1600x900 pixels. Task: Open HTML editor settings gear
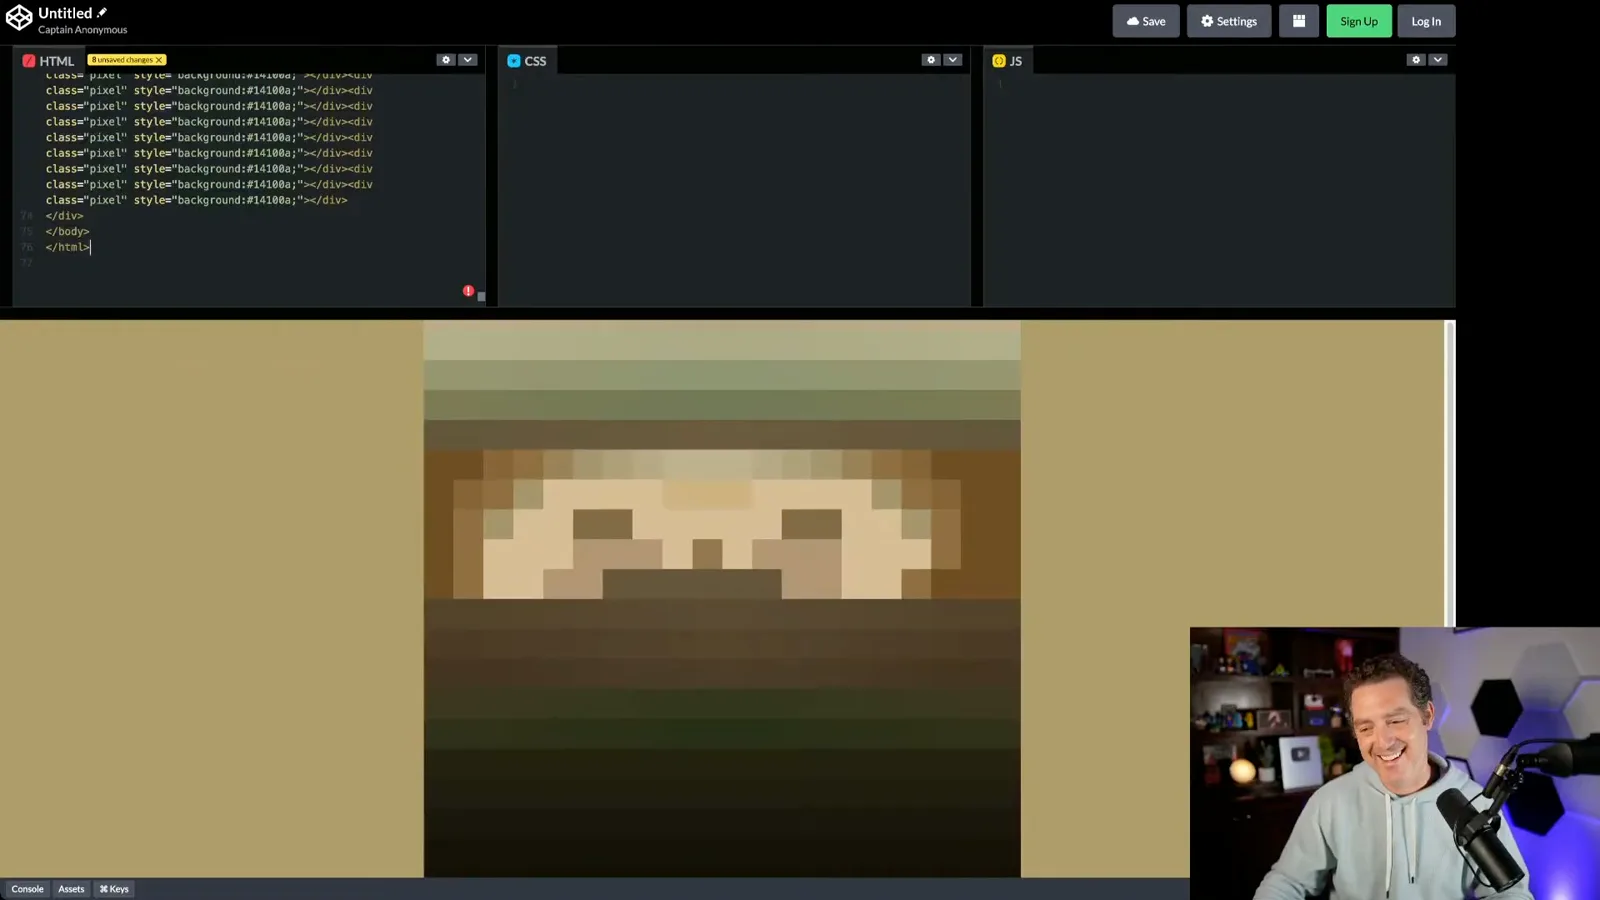tap(446, 60)
